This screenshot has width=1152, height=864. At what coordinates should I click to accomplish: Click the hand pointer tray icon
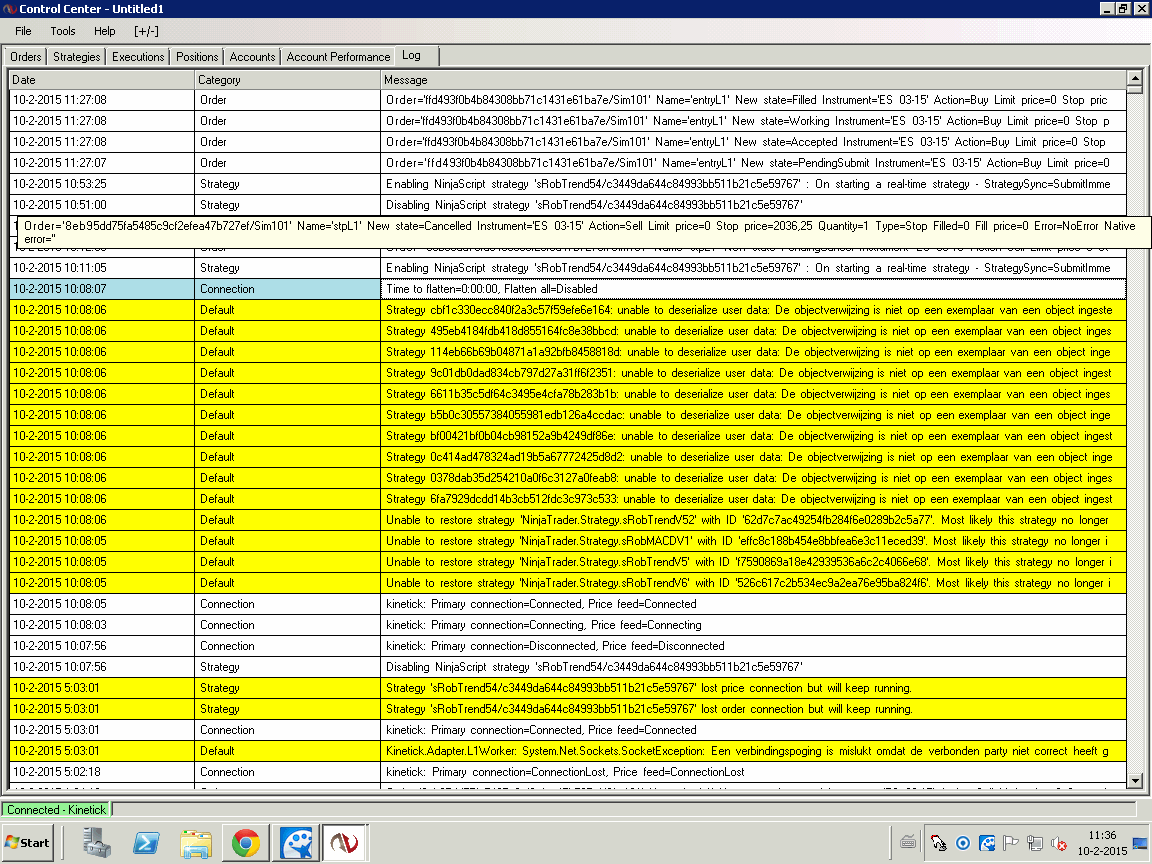[938, 843]
